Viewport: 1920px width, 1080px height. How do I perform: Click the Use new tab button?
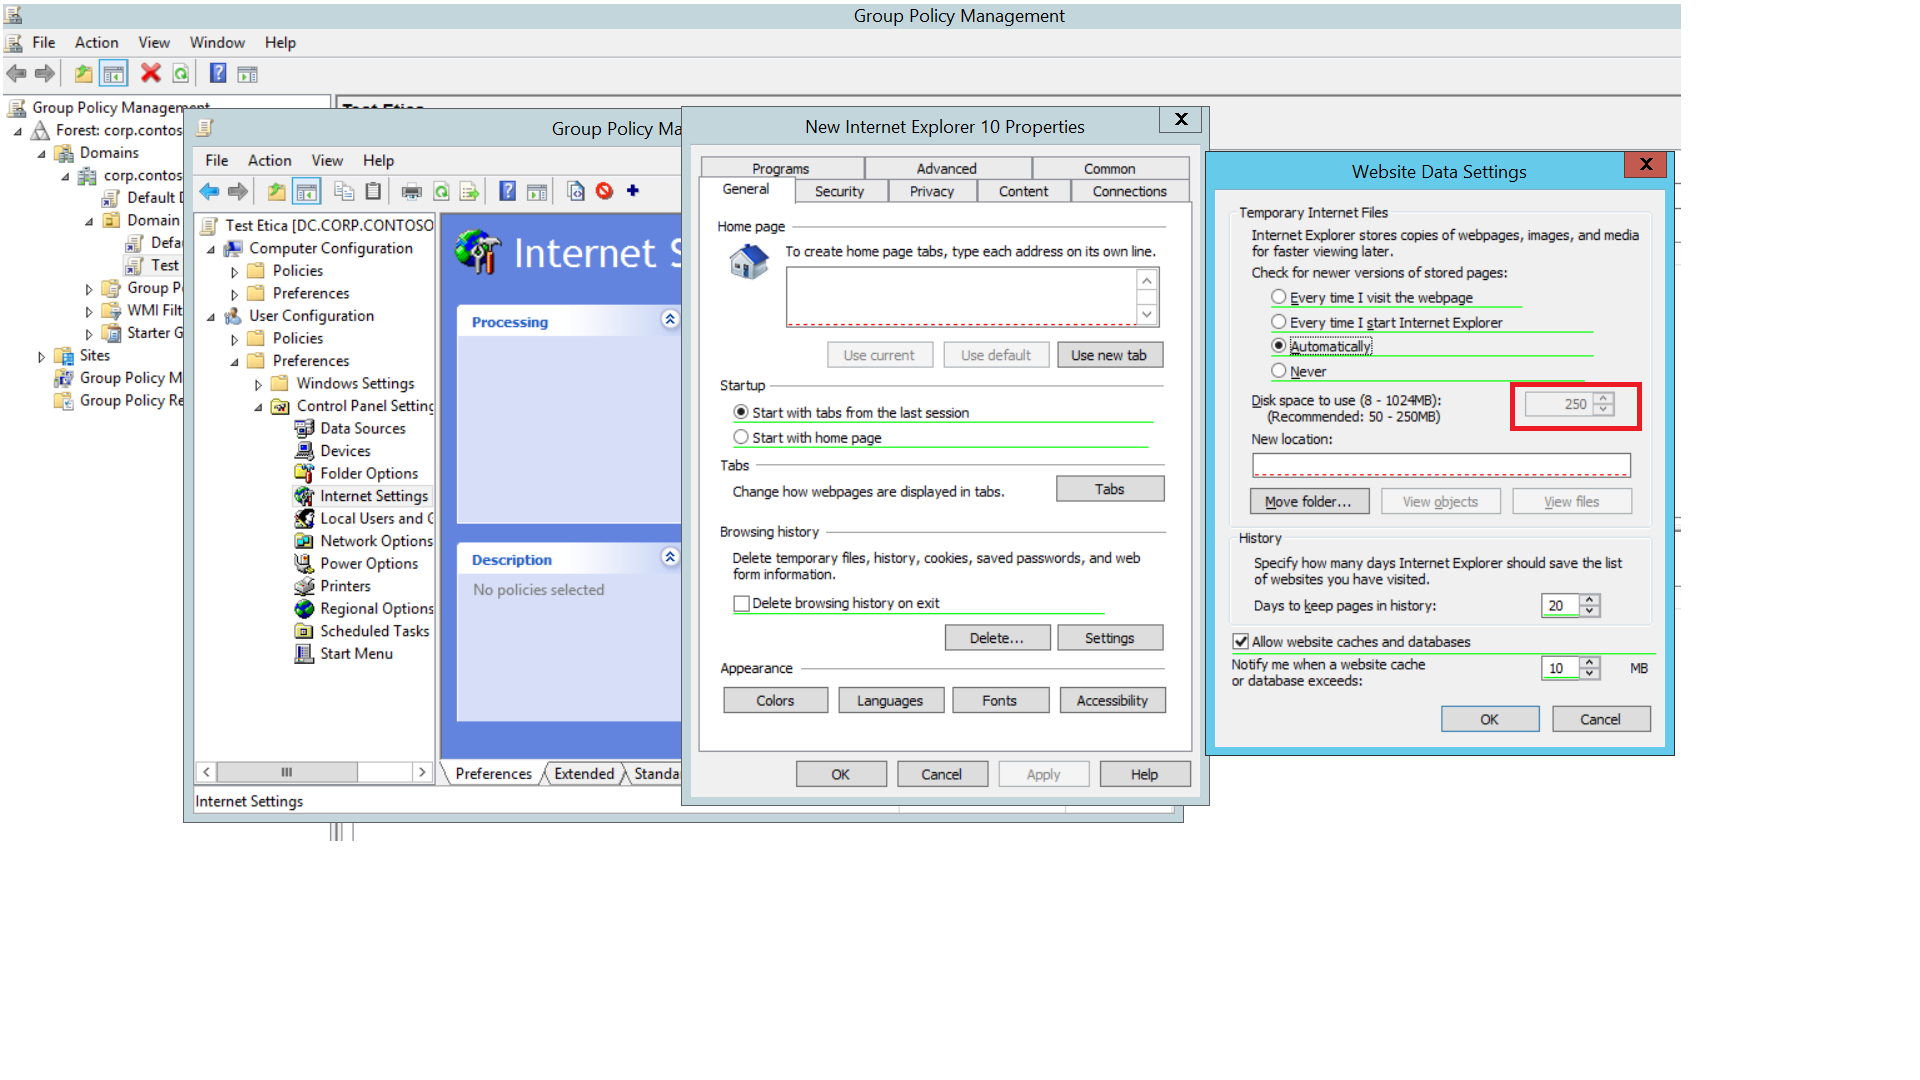(1110, 354)
